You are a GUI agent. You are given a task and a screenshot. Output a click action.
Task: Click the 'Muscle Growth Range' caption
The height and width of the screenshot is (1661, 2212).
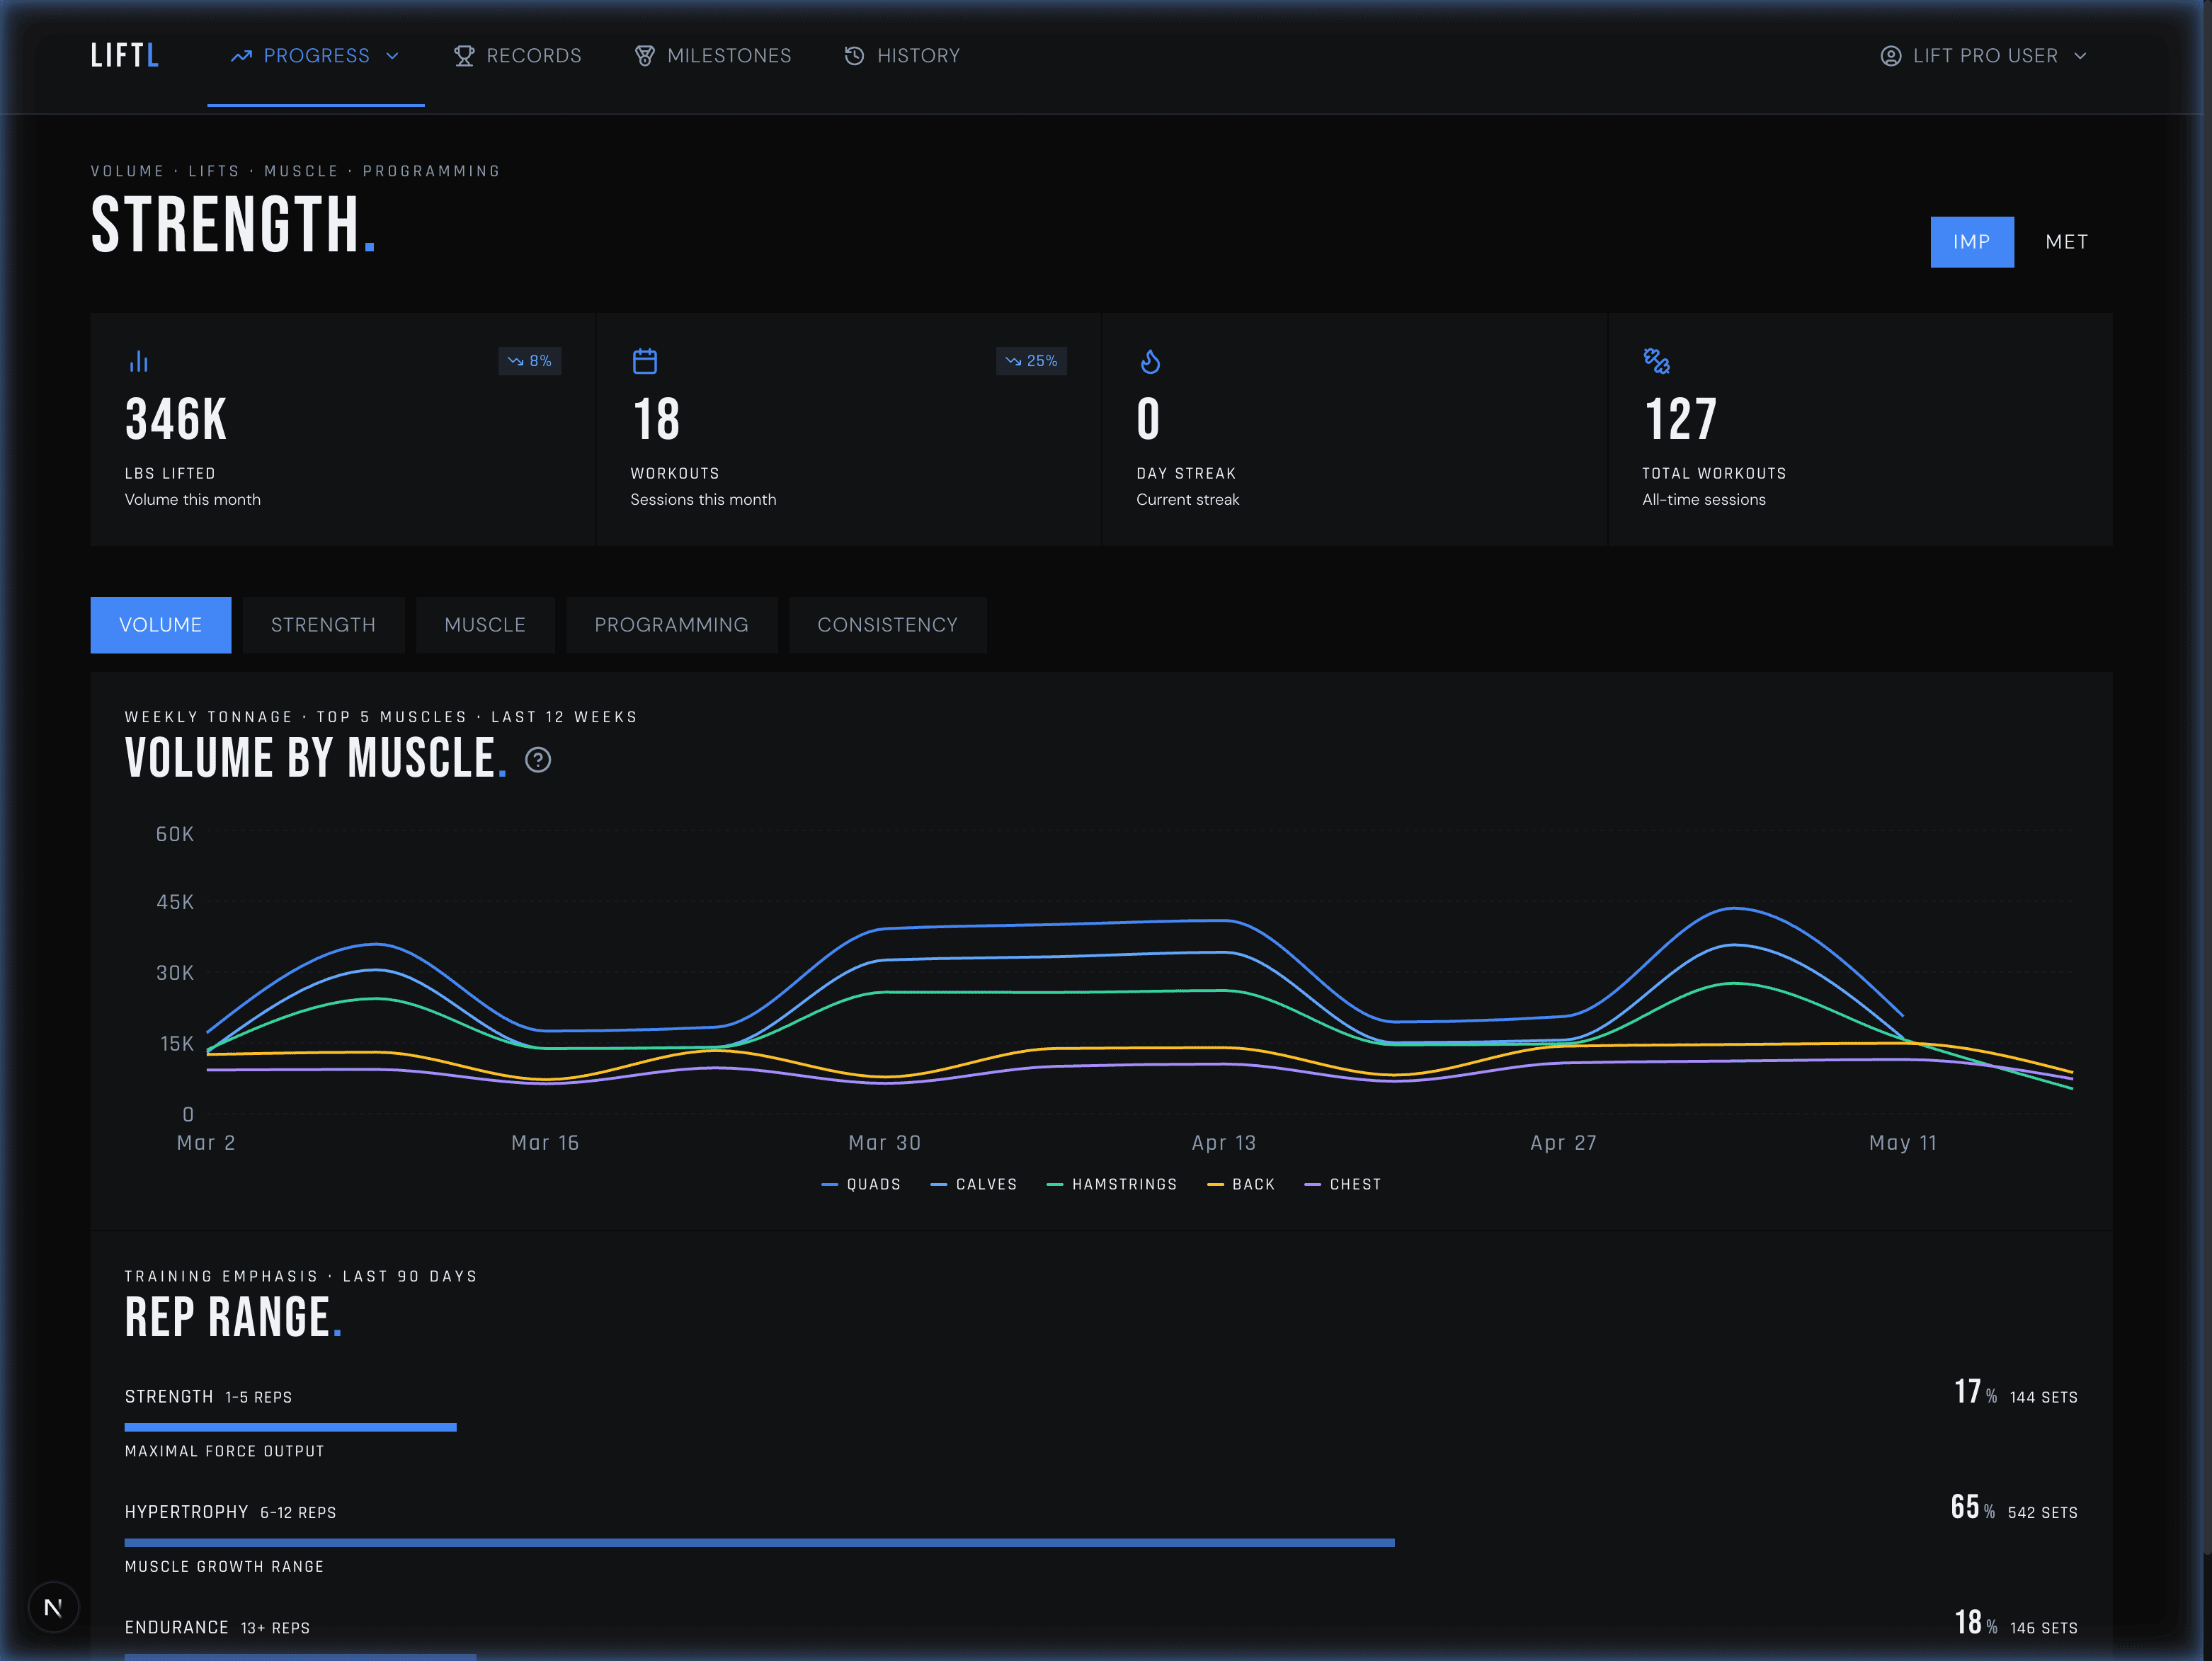(224, 1567)
